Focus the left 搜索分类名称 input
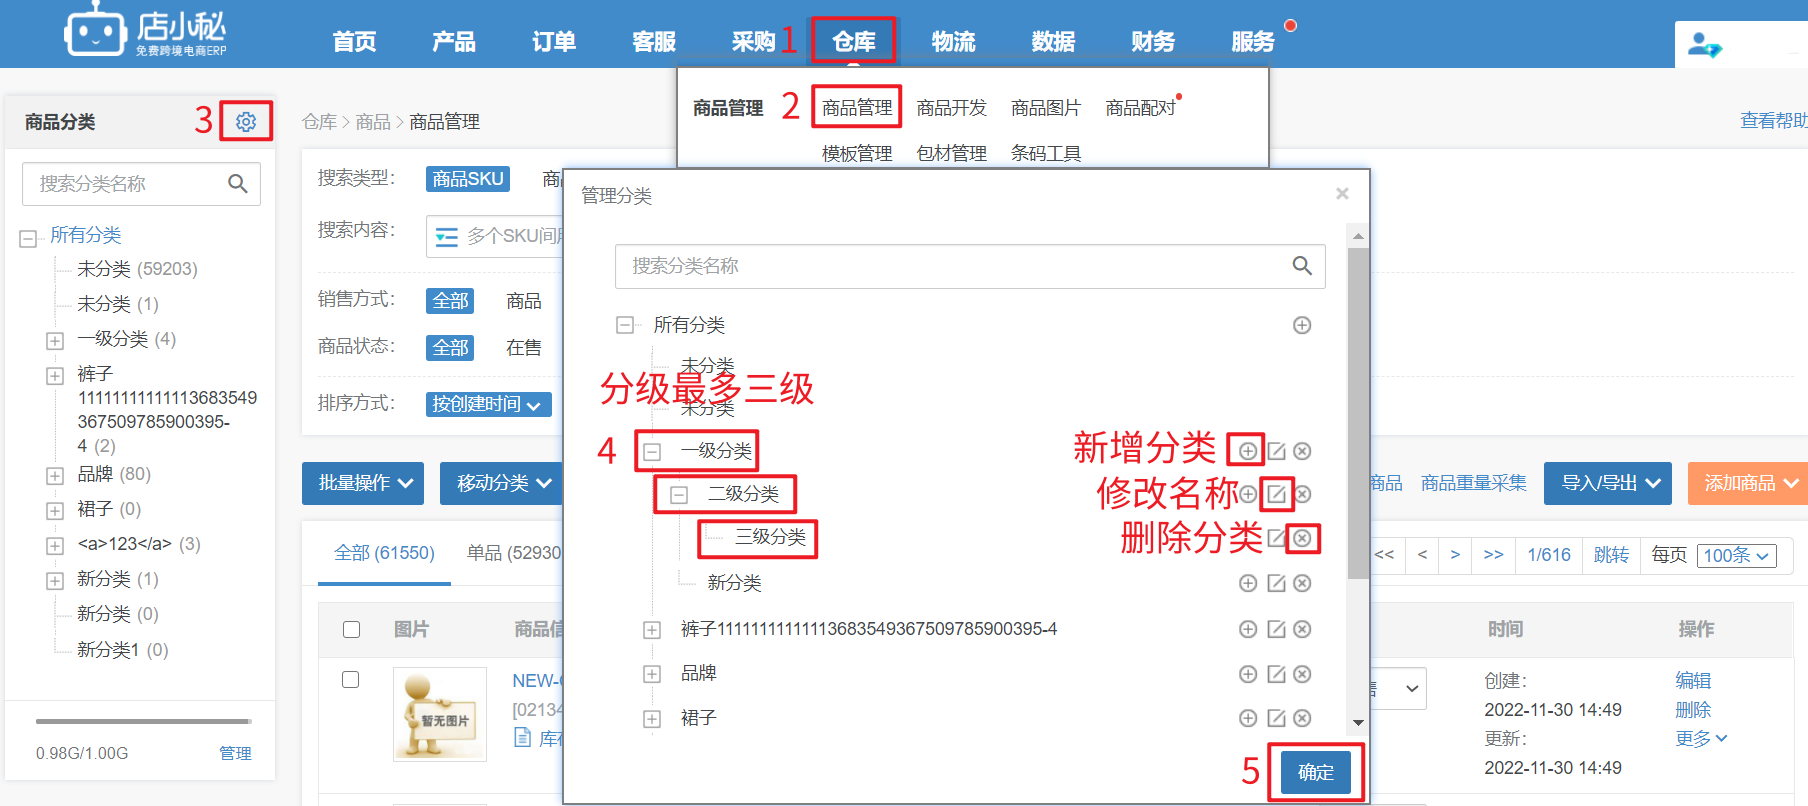The image size is (1808, 806). (141, 184)
